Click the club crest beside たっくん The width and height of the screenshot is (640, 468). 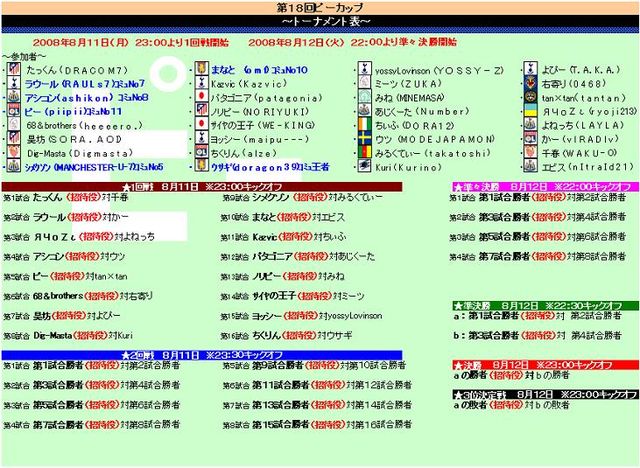tap(13, 70)
